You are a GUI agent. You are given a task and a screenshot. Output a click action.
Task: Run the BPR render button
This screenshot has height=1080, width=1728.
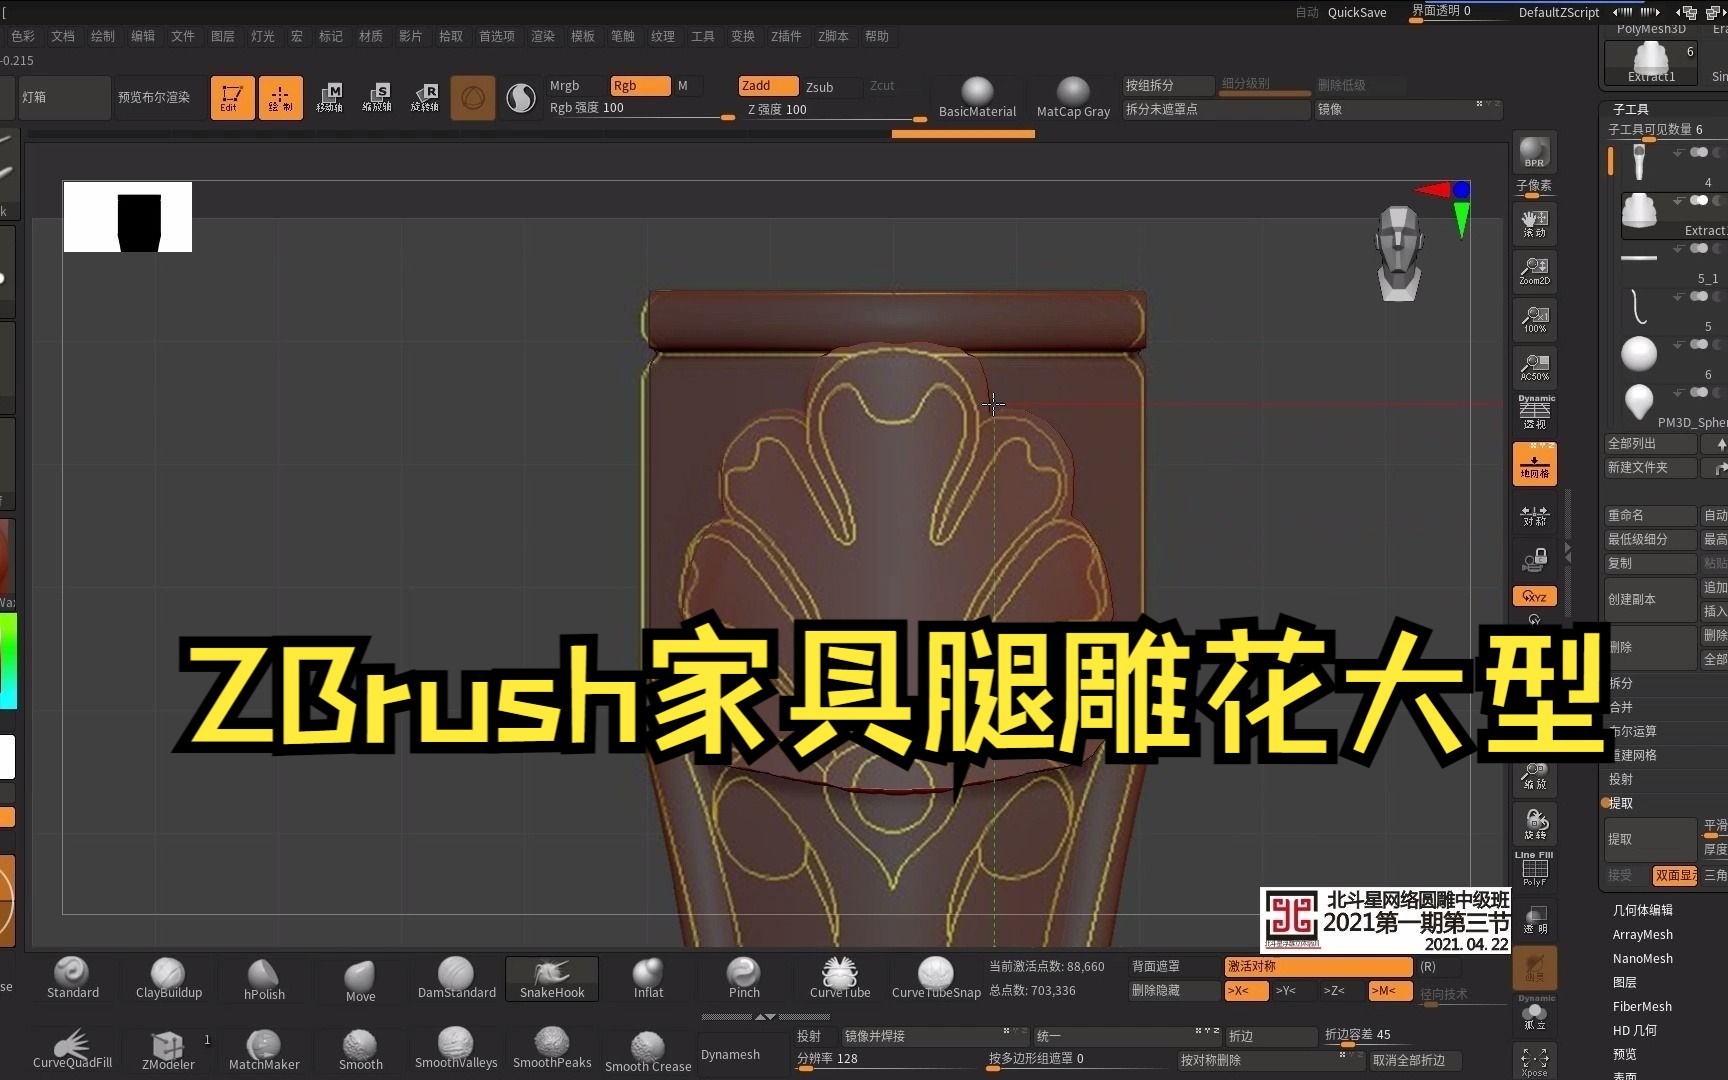tap(1534, 152)
